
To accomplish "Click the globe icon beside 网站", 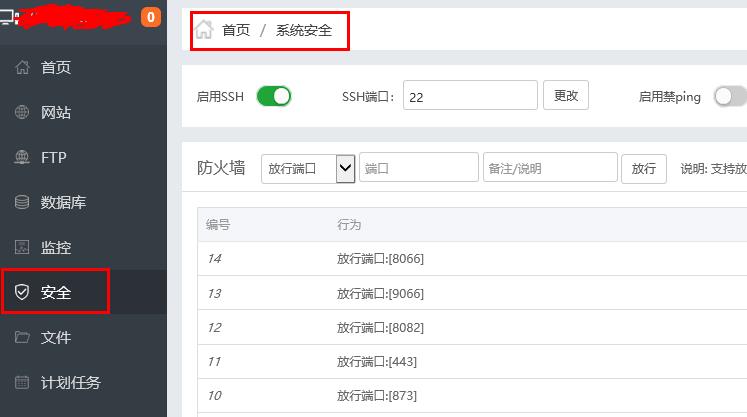I will pyautogui.click(x=22, y=112).
